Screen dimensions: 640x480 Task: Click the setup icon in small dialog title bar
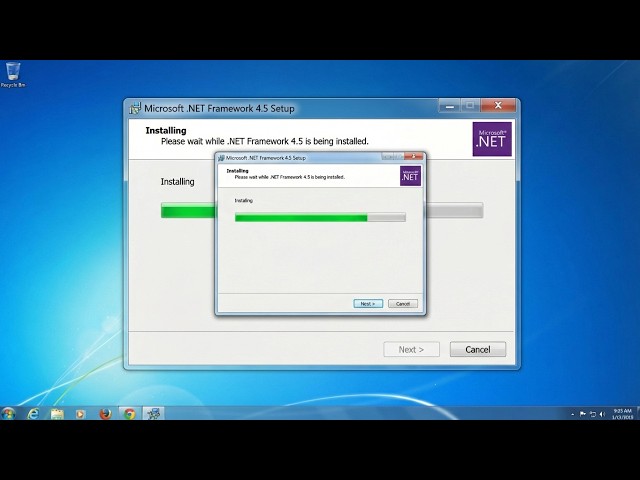[221, 158]
